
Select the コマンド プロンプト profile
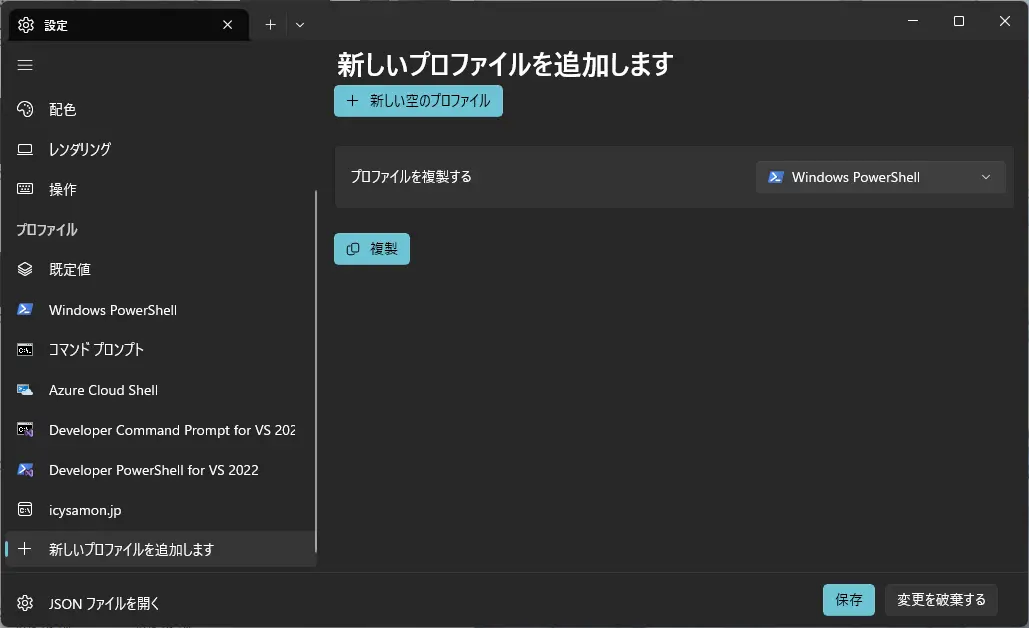pos(160,350)
